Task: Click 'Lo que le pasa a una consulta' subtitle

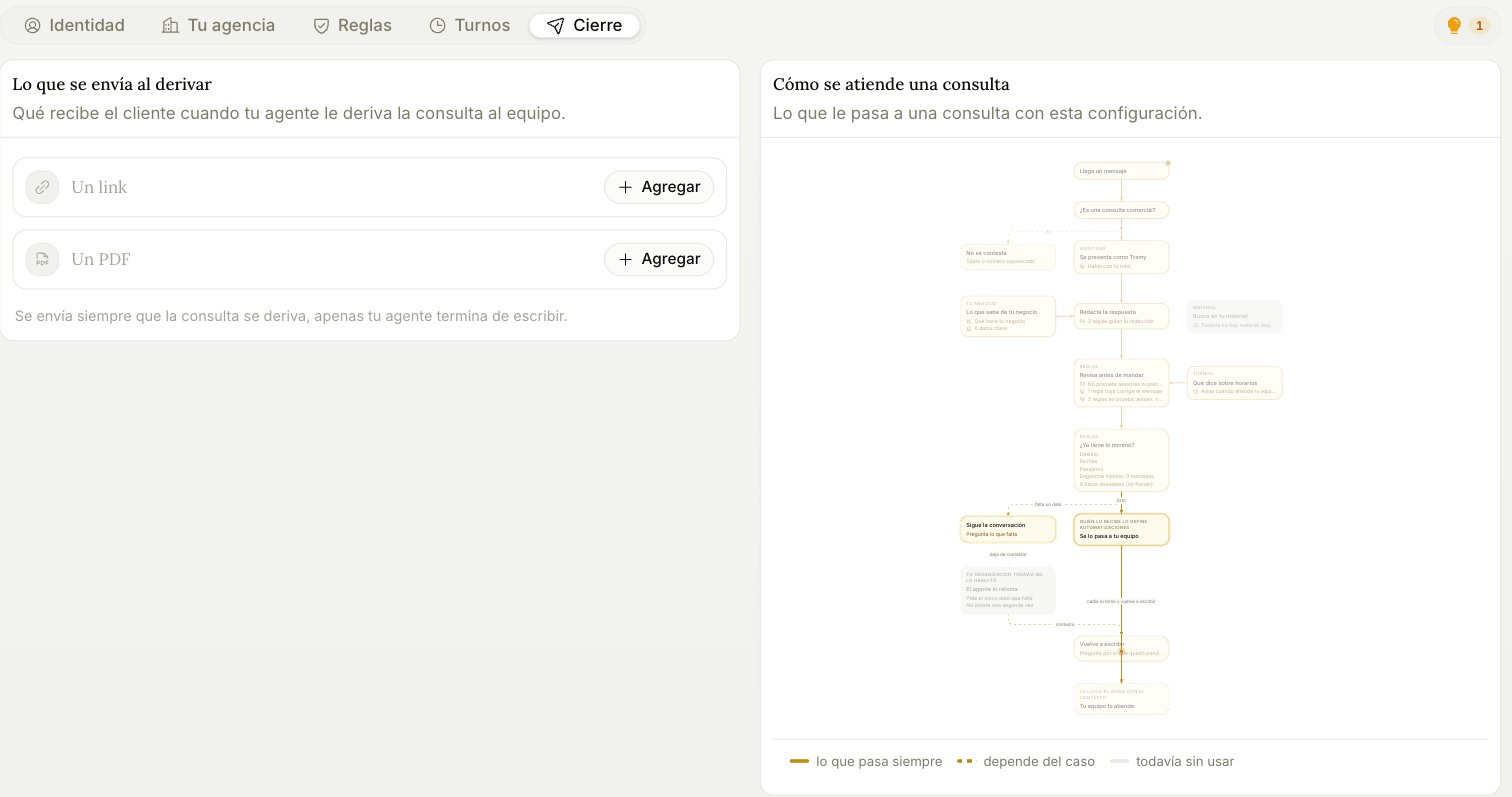Action: point(988,113)
